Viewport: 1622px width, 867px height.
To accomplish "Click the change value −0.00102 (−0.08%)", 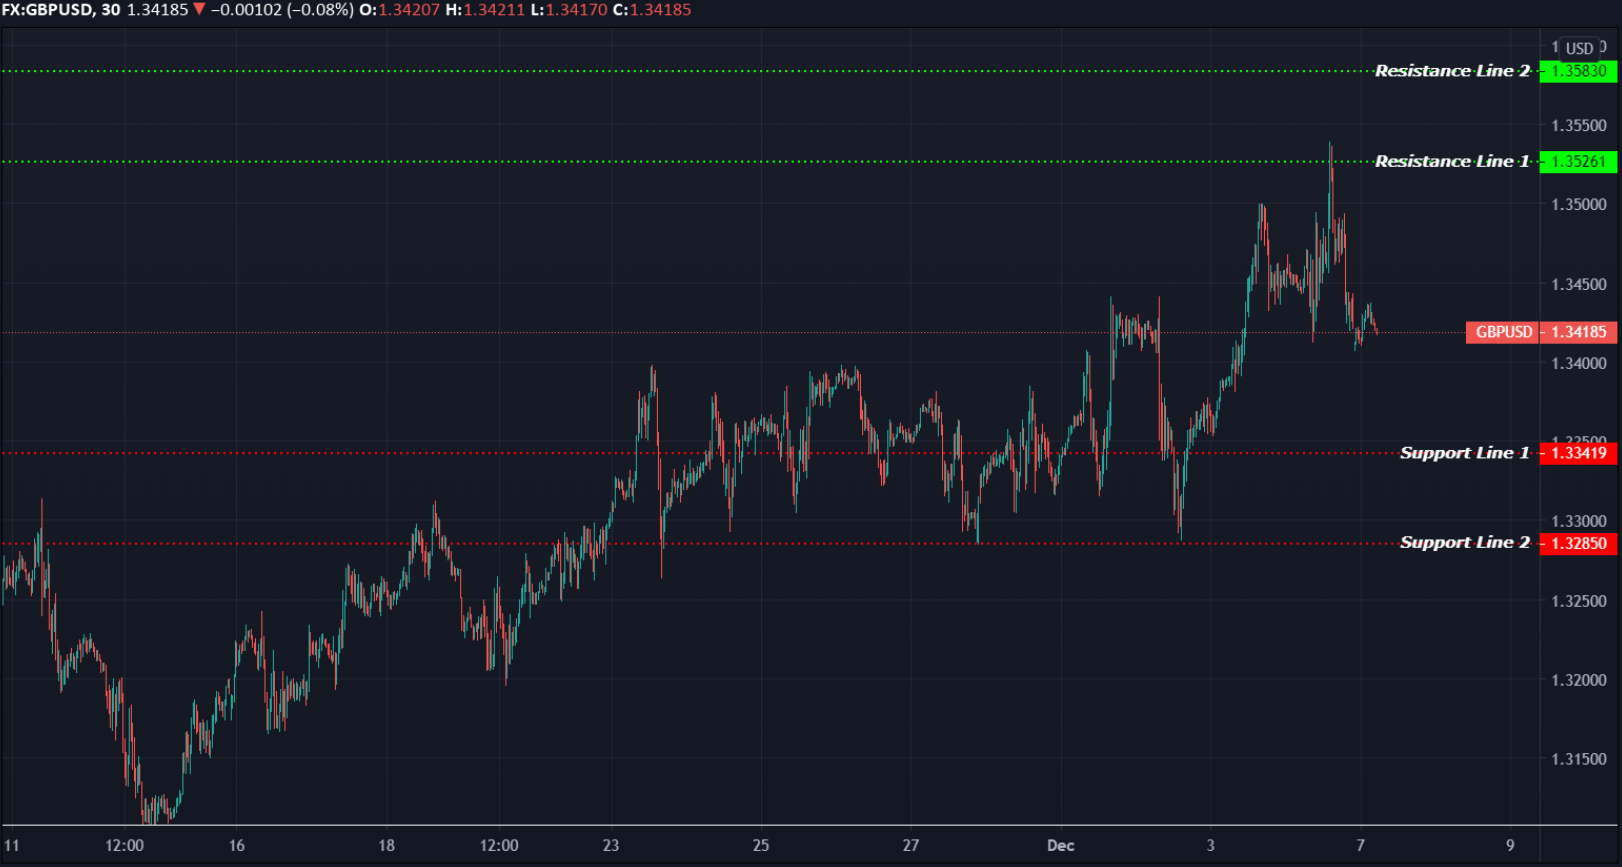I will pos(282,10).
